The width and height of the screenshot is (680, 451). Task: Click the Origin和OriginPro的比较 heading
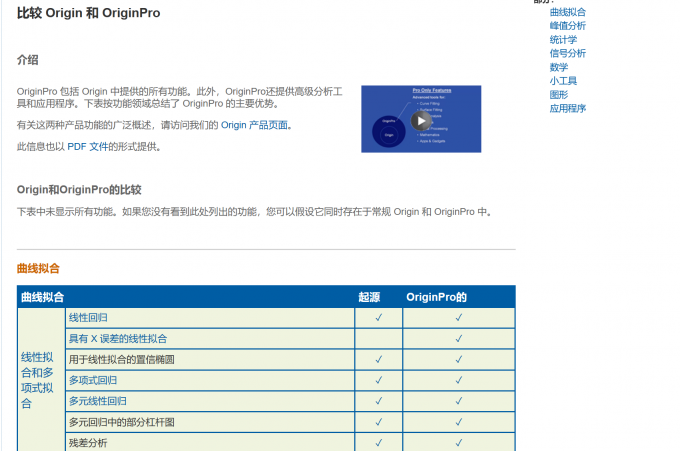(79, 190)
